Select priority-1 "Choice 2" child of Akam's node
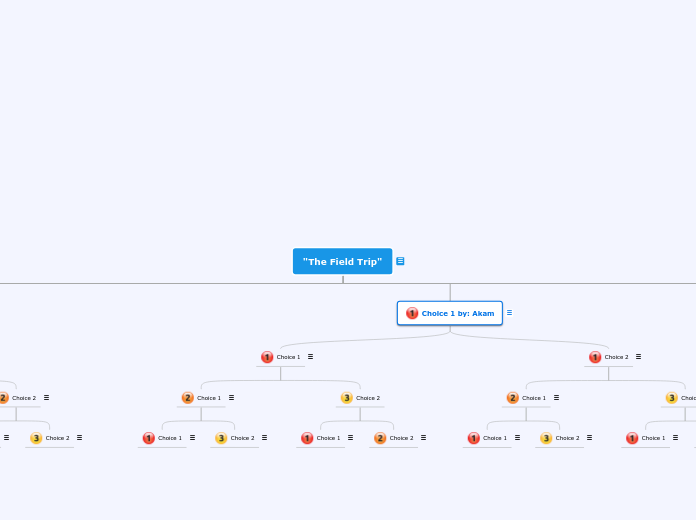This screenshot has width=696, height=520. pos(616,357)
